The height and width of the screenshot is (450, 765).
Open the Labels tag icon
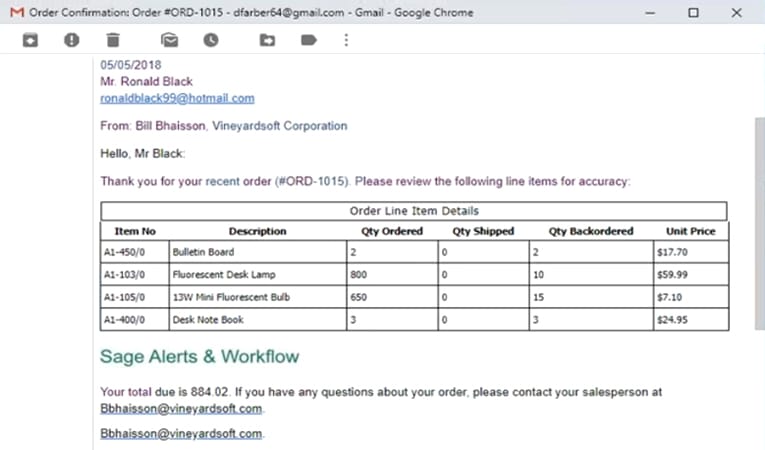click(309, 40)
